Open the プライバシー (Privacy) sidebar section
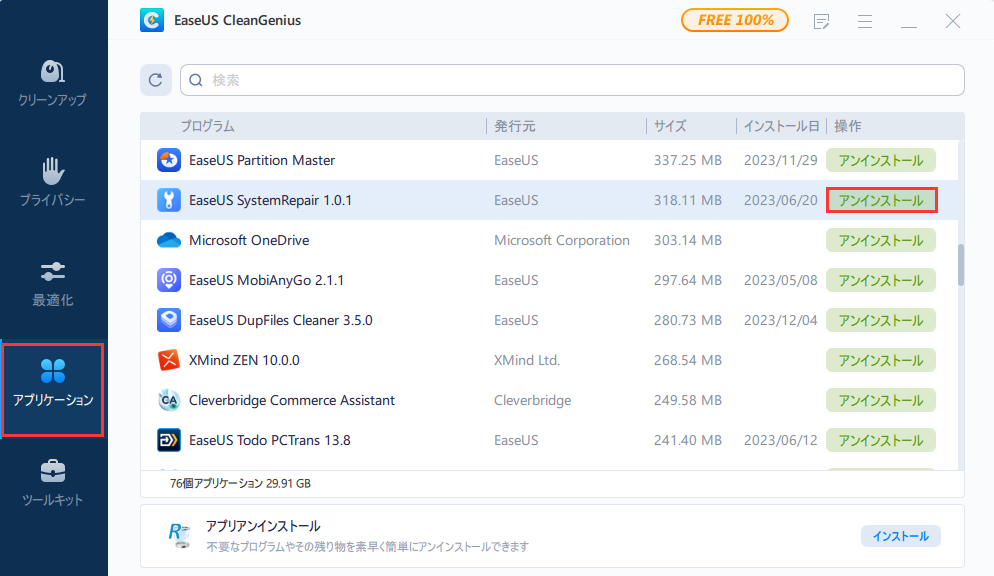 coord(53,182)
